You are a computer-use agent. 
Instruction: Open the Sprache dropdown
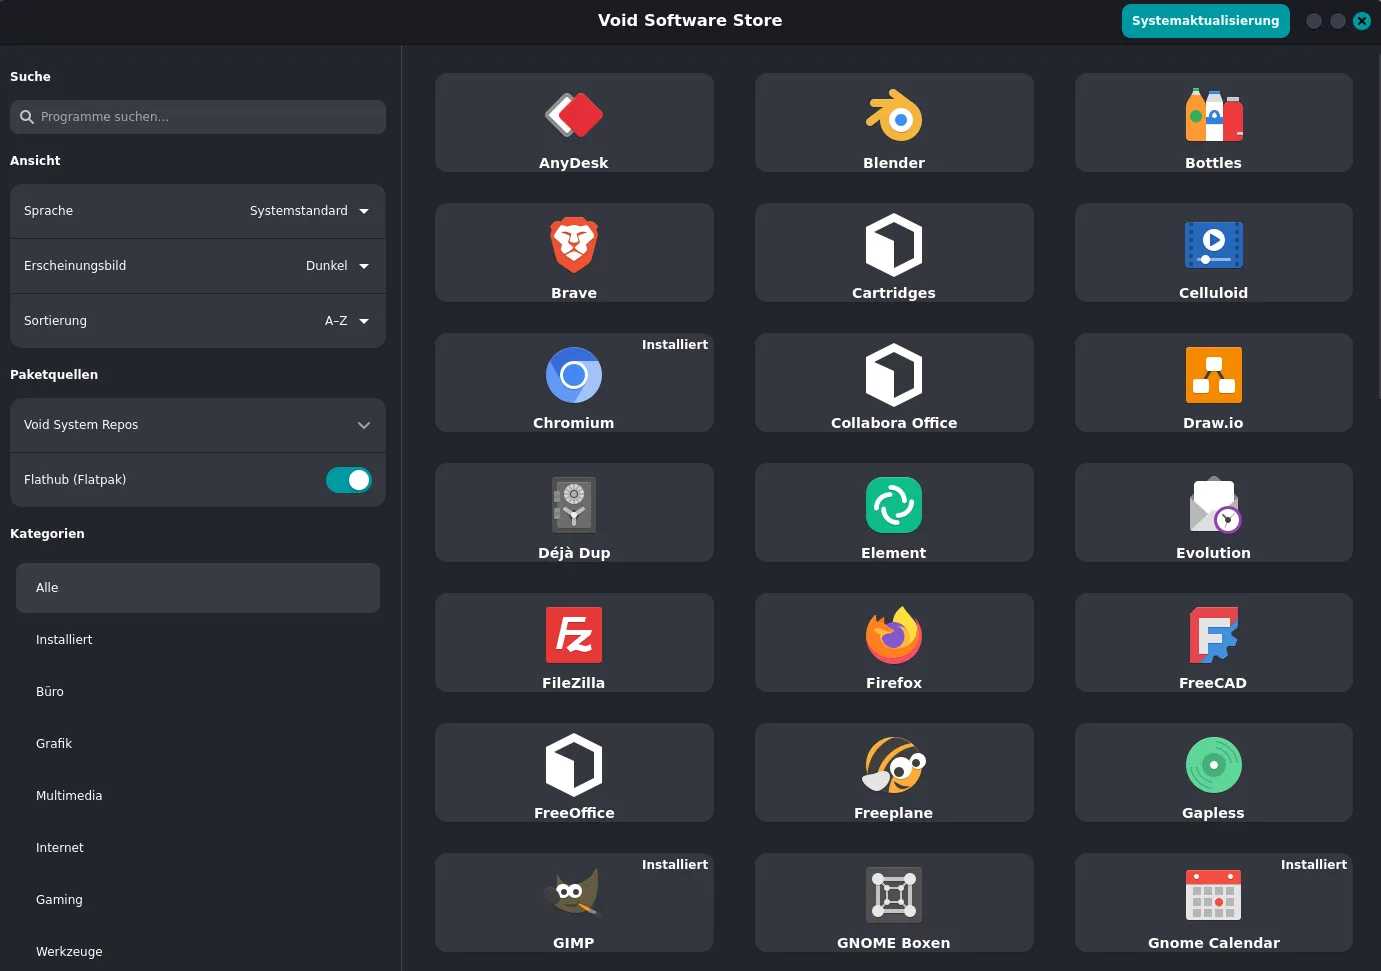pos(309,211)
